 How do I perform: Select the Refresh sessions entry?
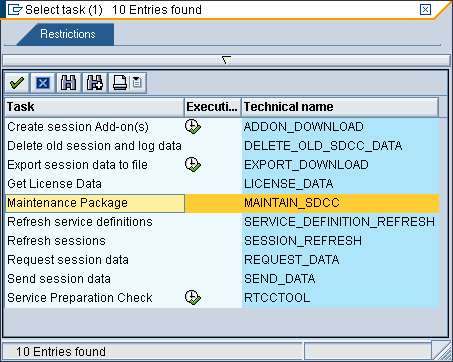56,241
